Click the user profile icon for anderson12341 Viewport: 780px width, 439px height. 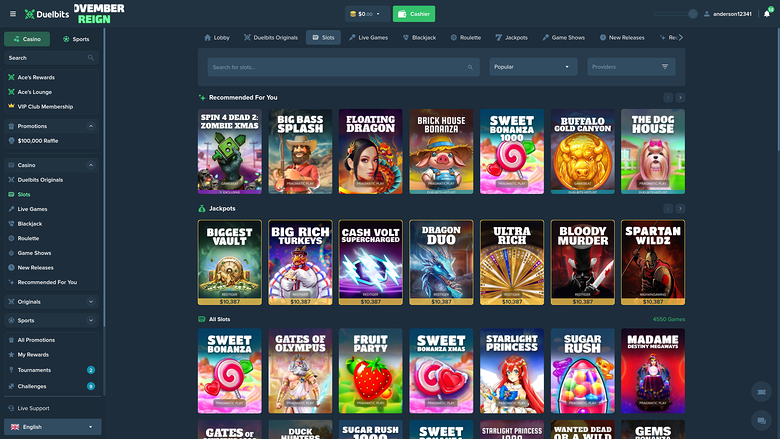click(x=706, y=14)
